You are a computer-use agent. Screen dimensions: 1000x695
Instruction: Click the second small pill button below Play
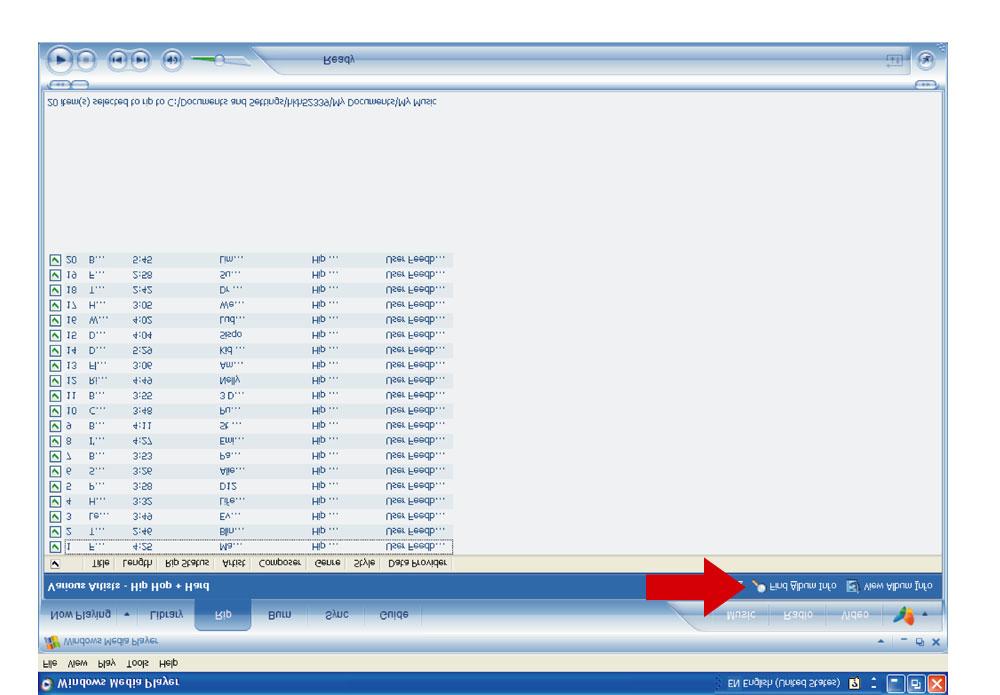[x=80, y=84]
